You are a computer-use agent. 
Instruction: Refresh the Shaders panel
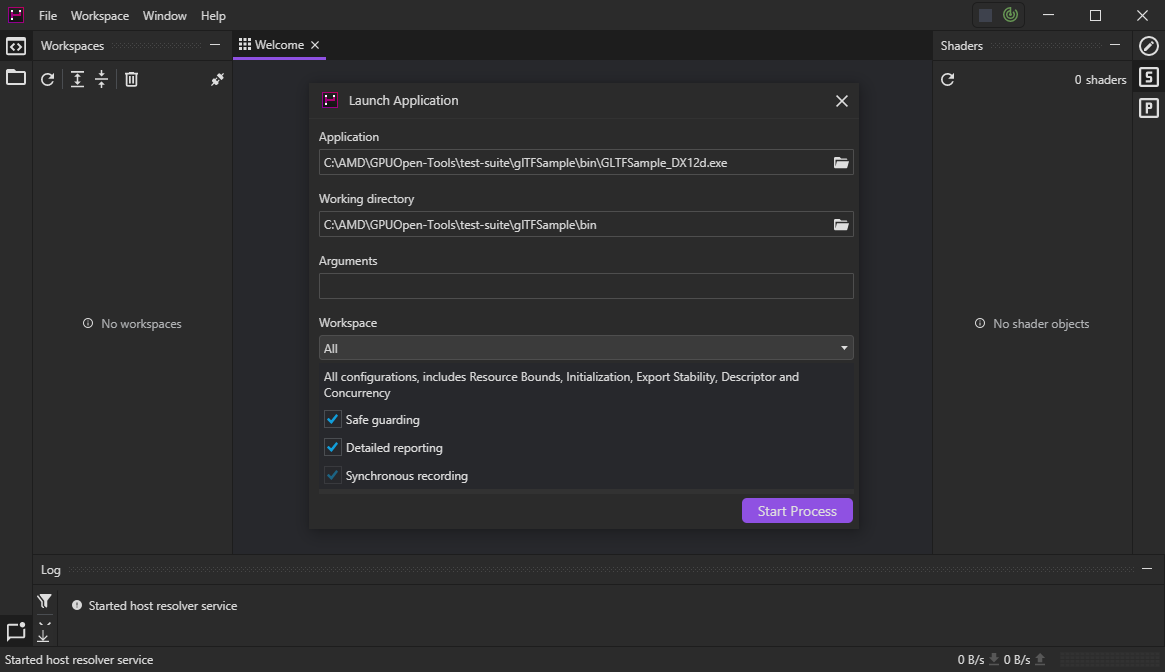coord(948,80)
